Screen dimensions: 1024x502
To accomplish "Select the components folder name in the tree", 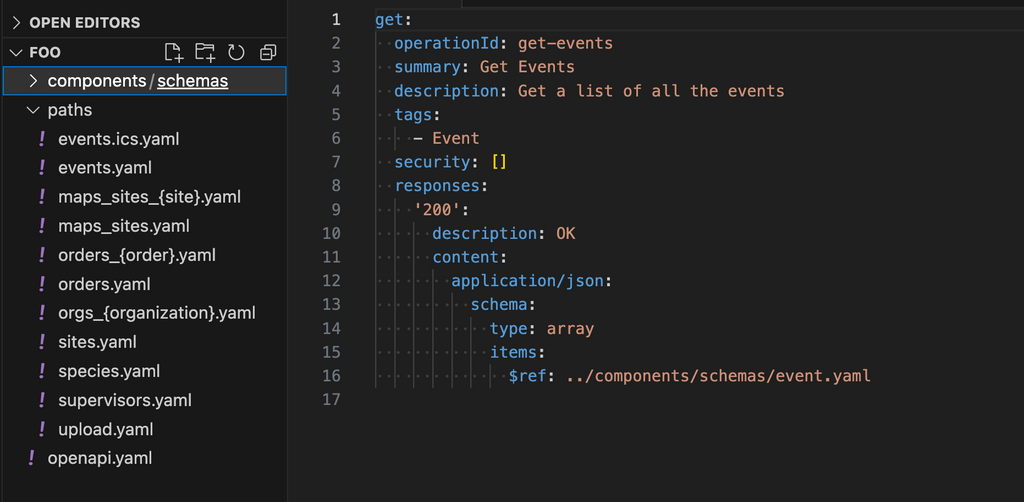I will coord(97,81).
